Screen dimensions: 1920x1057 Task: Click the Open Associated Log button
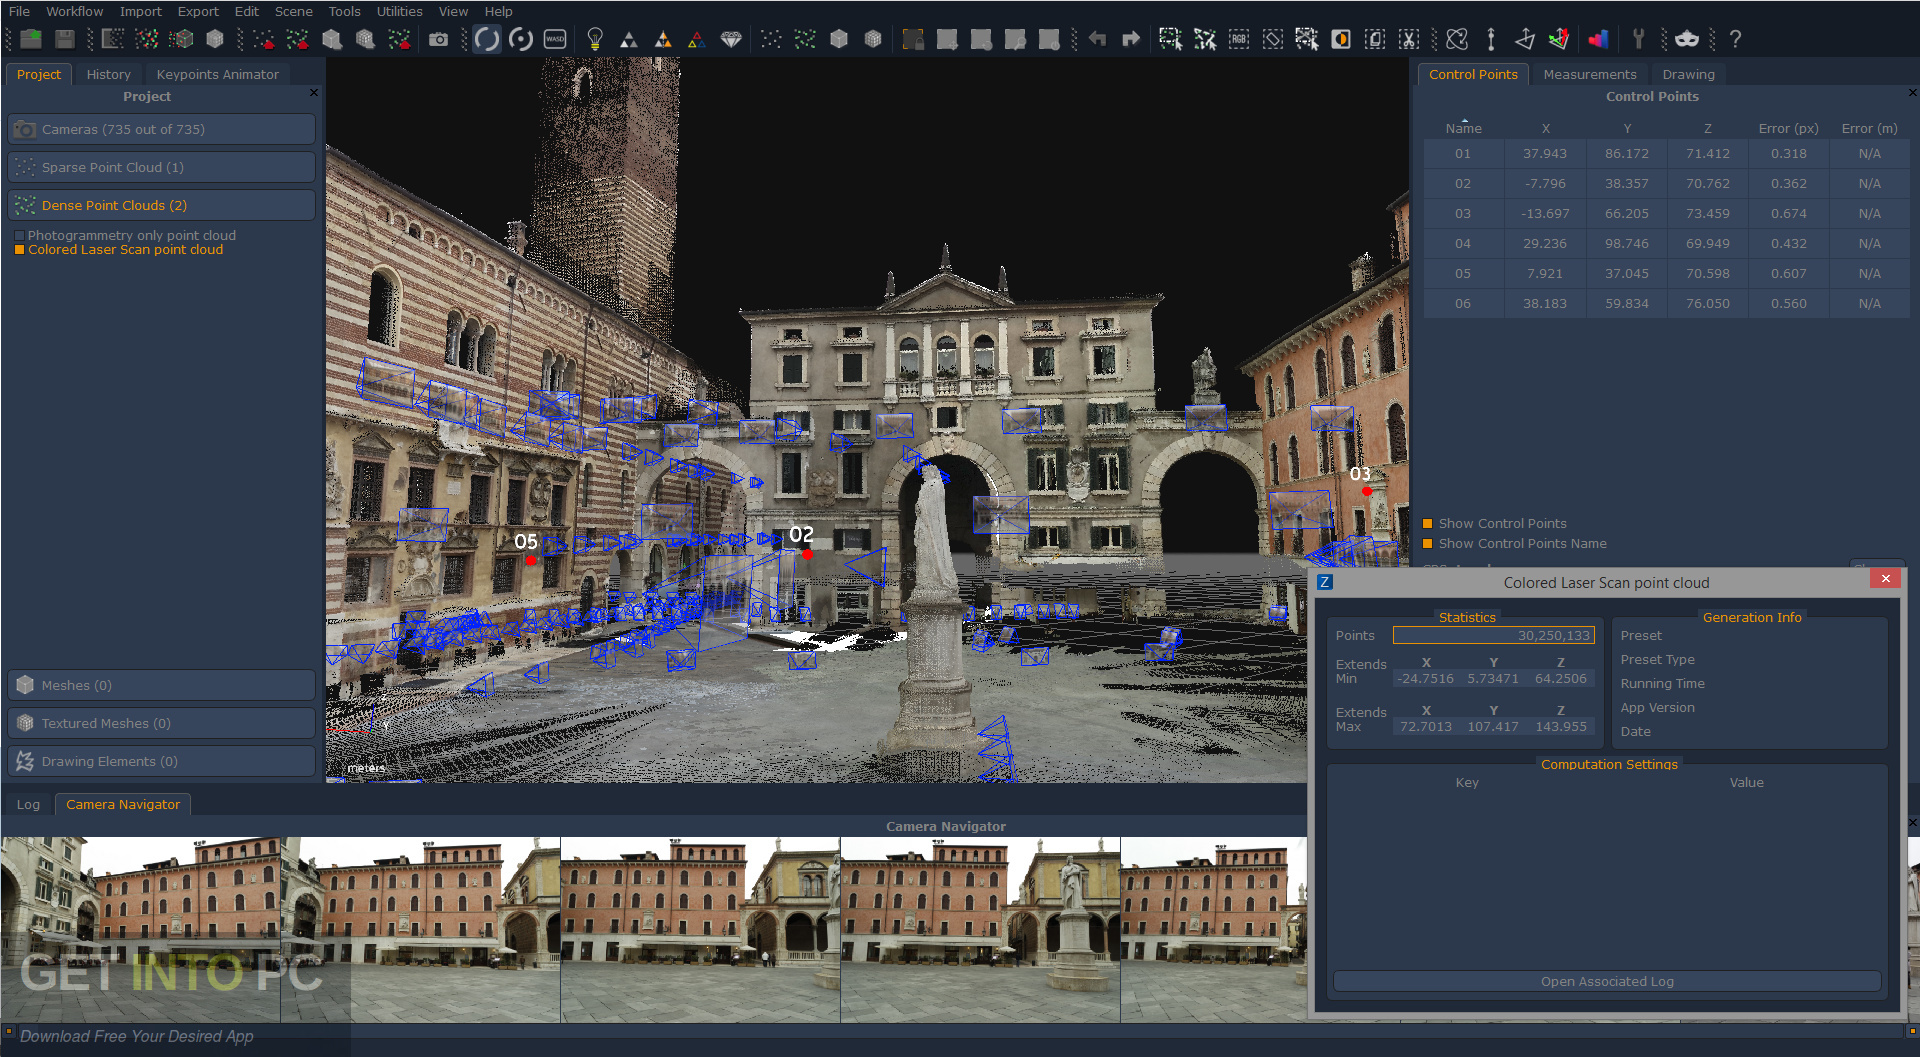click(1606, 981)
